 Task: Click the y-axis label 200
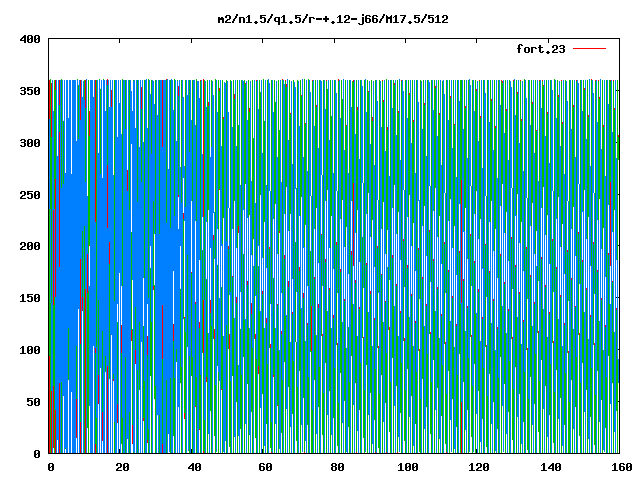click(x=30, y=246)
